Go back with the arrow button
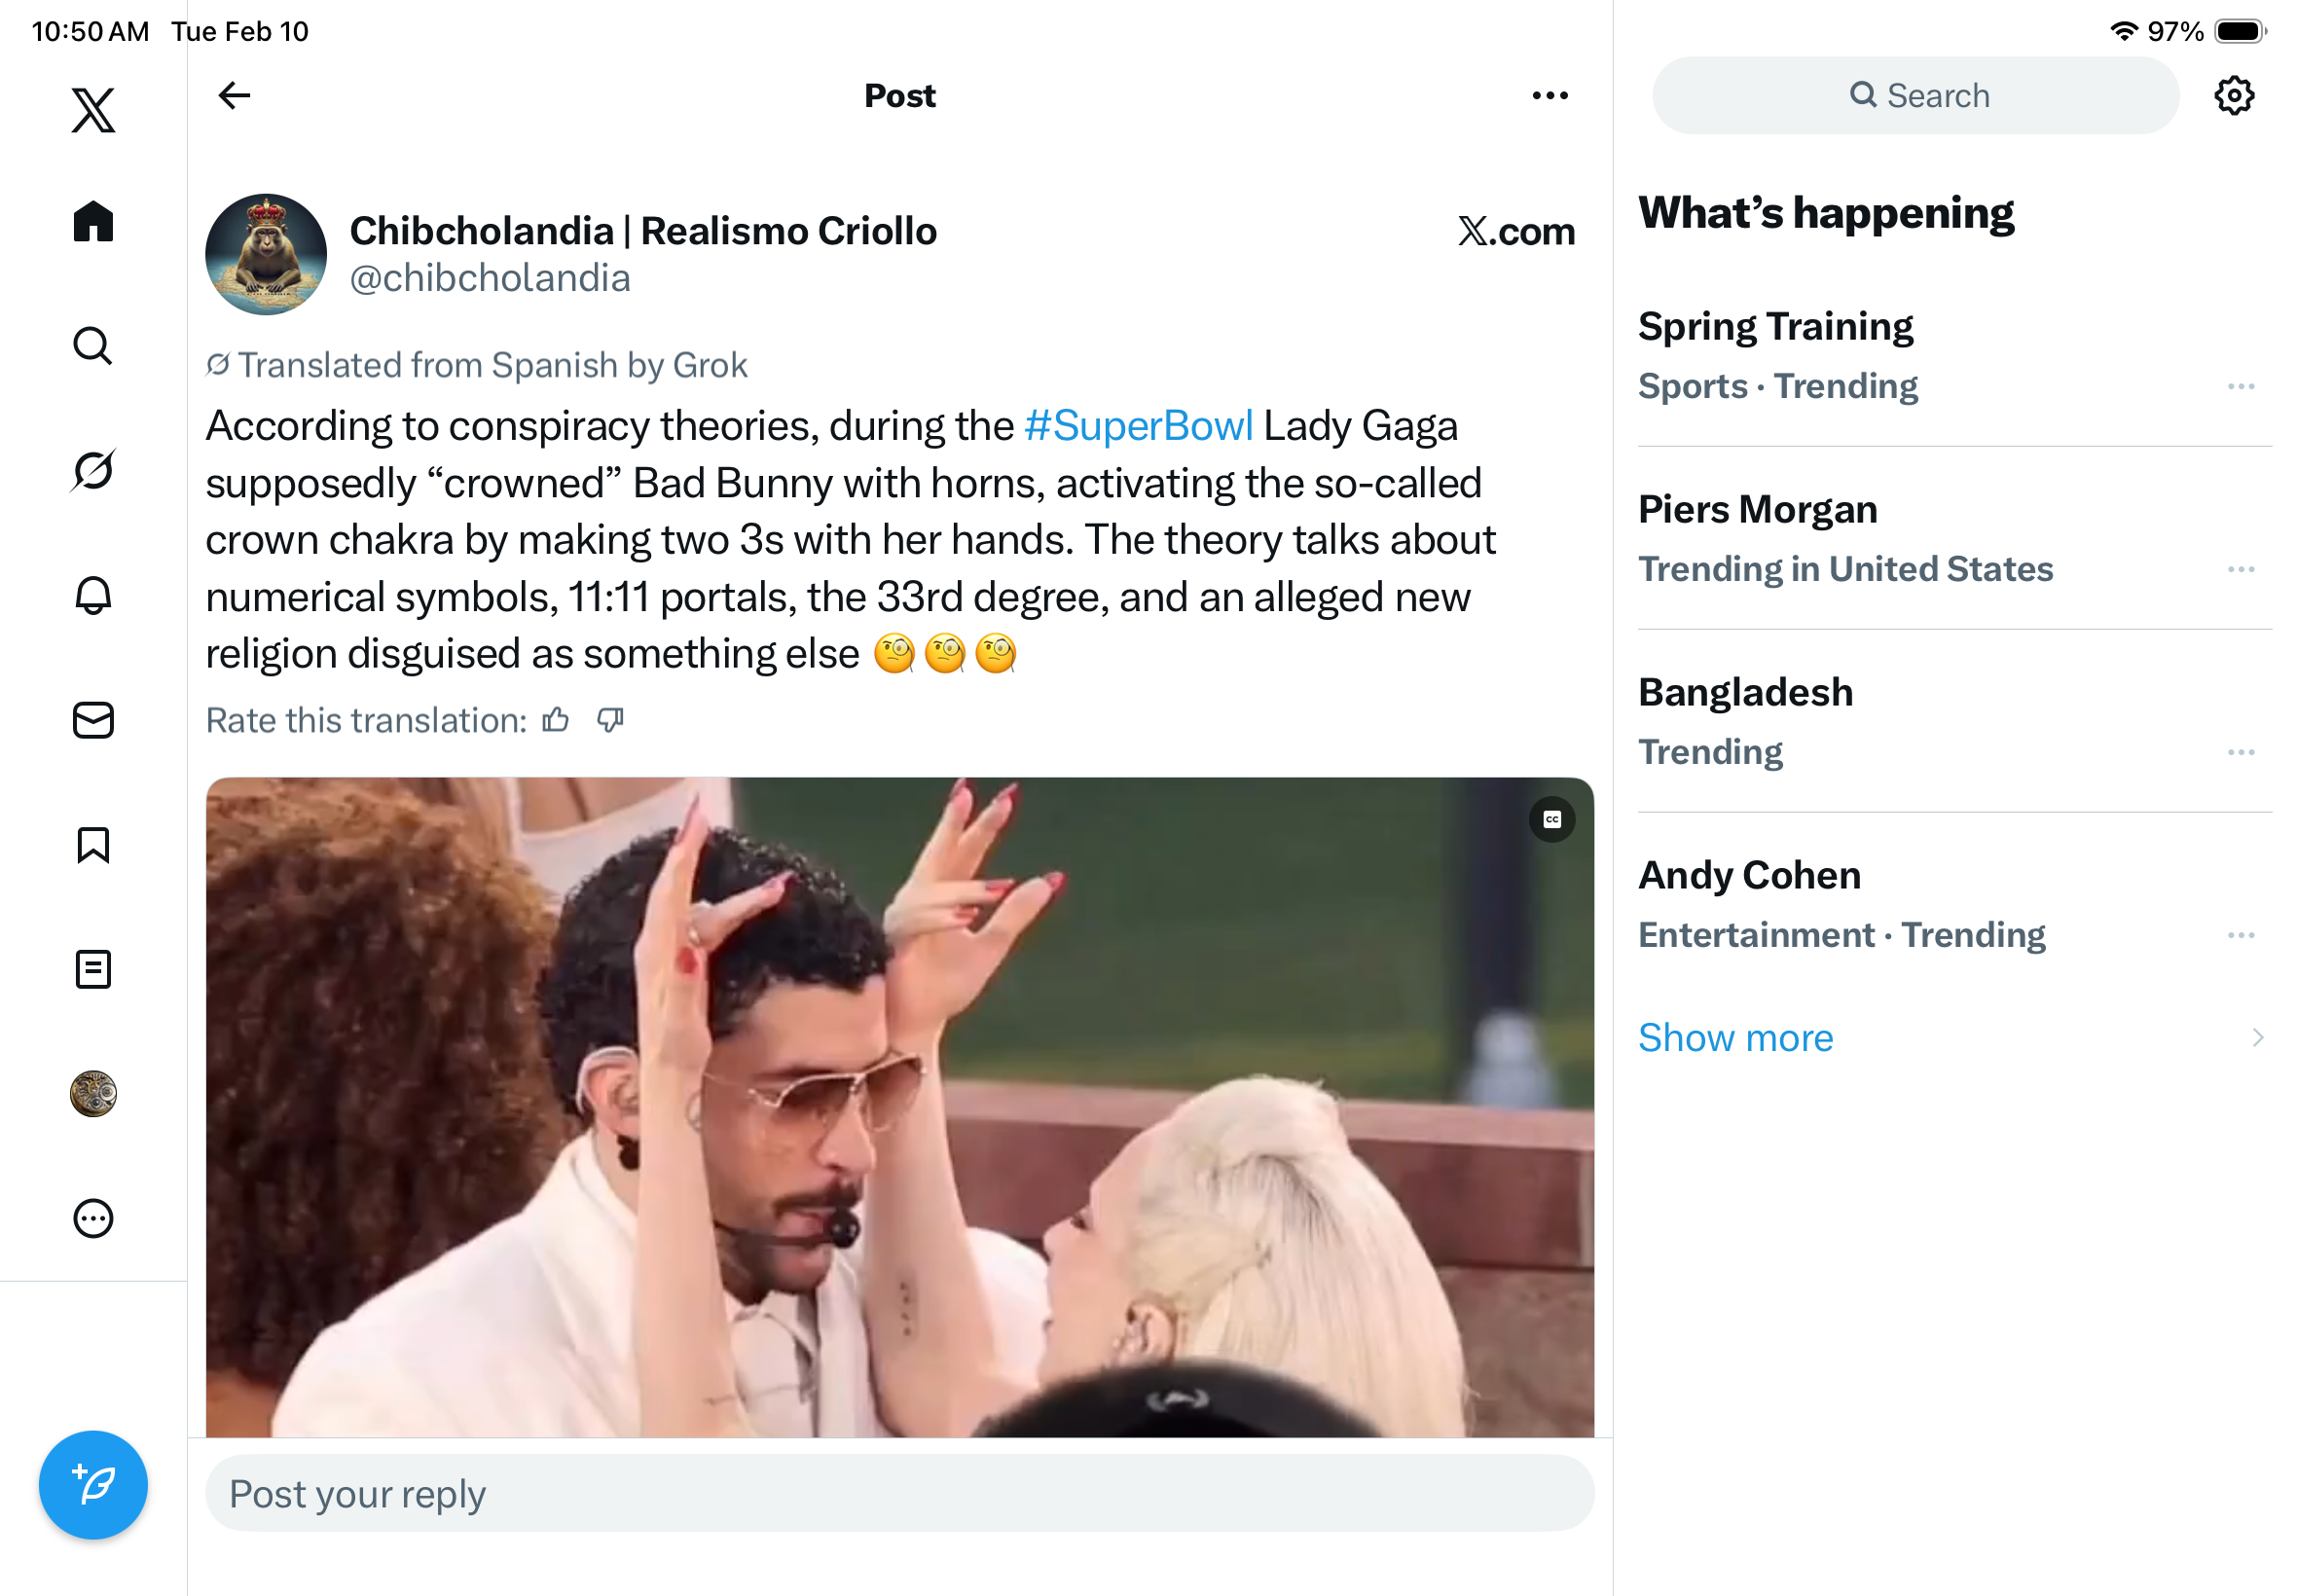Viewport: 2297px width, 1596px height. pos(234,96)
